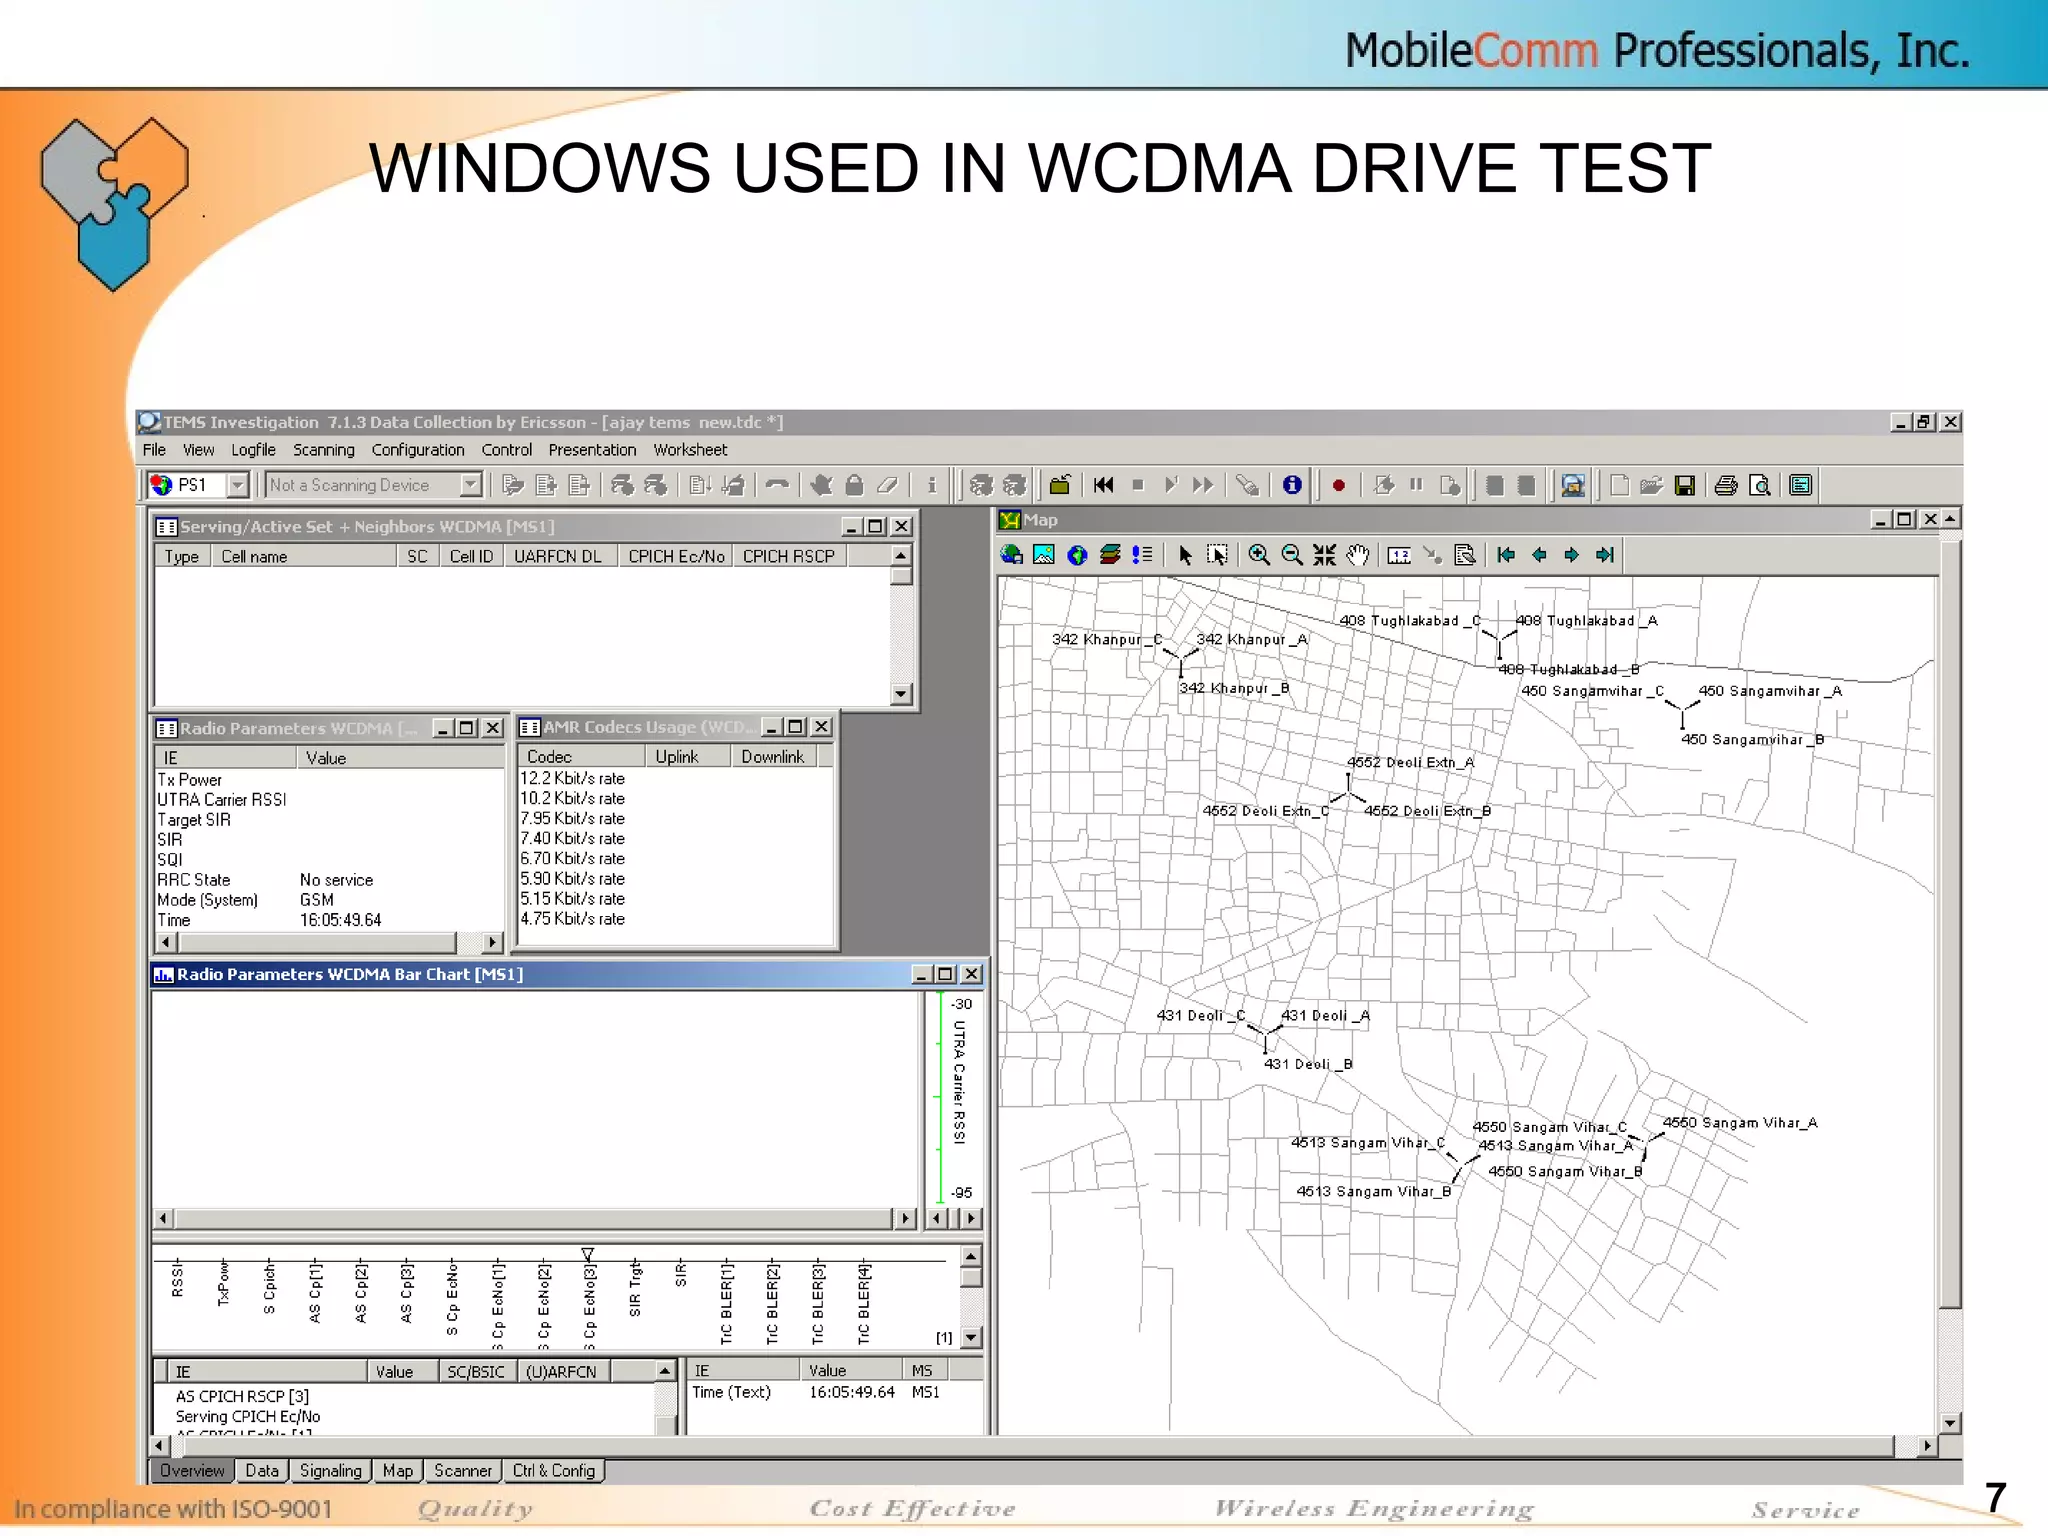Click the fast forward playback icon

click(1203, 485)
